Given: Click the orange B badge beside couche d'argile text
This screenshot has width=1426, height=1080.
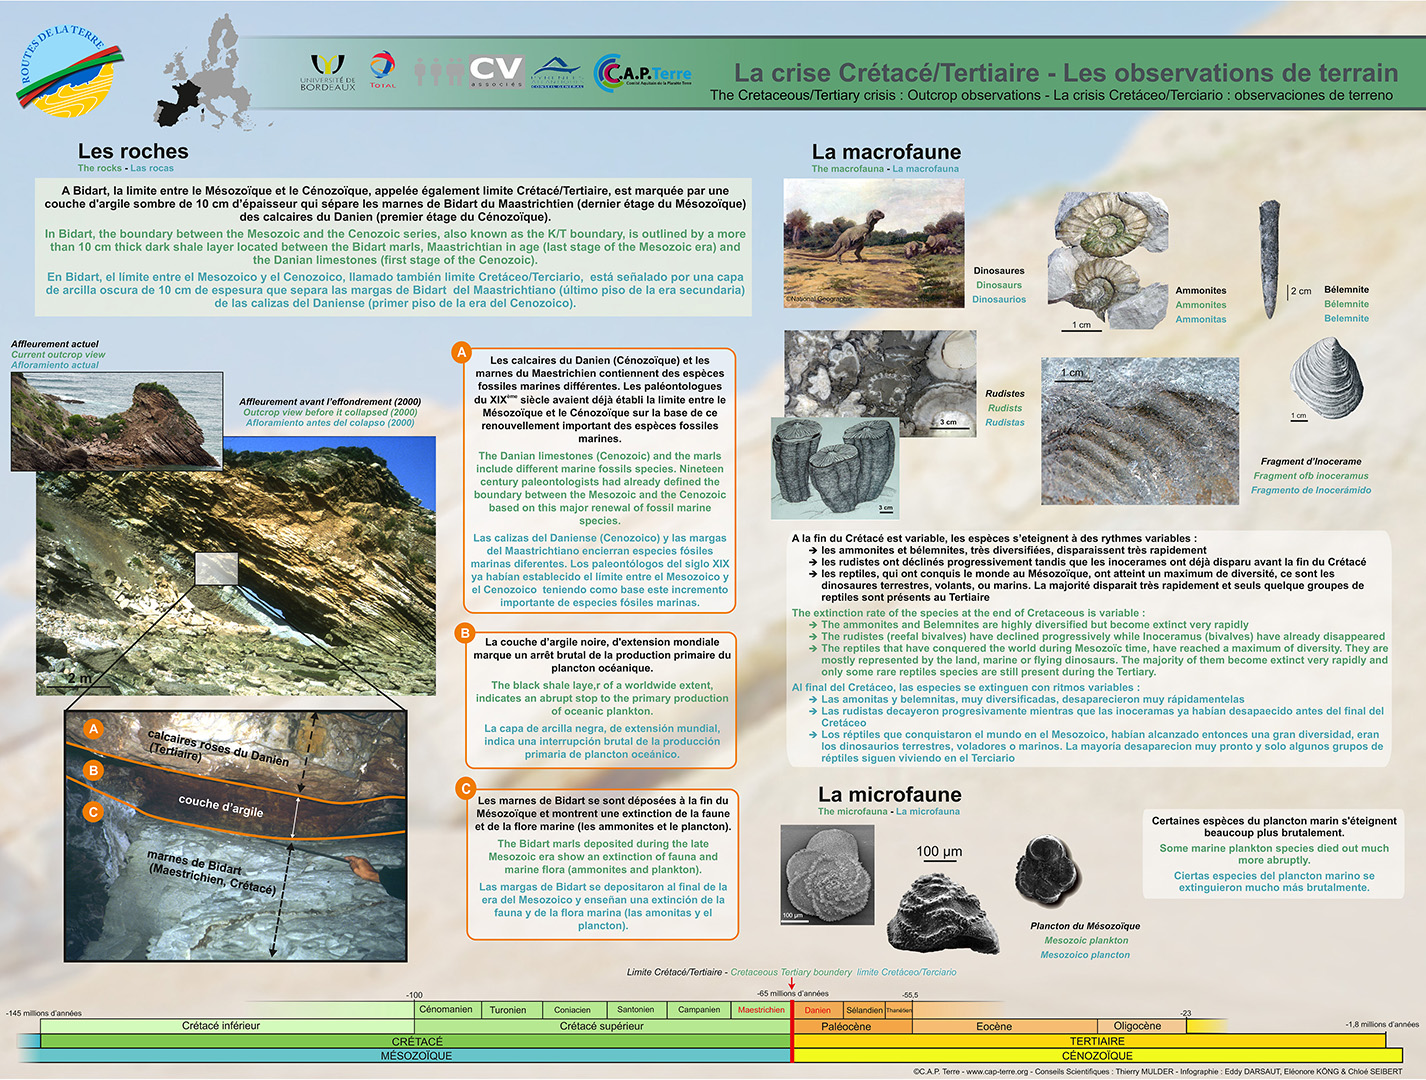Looking at the screenshot, I should (465, 633).
